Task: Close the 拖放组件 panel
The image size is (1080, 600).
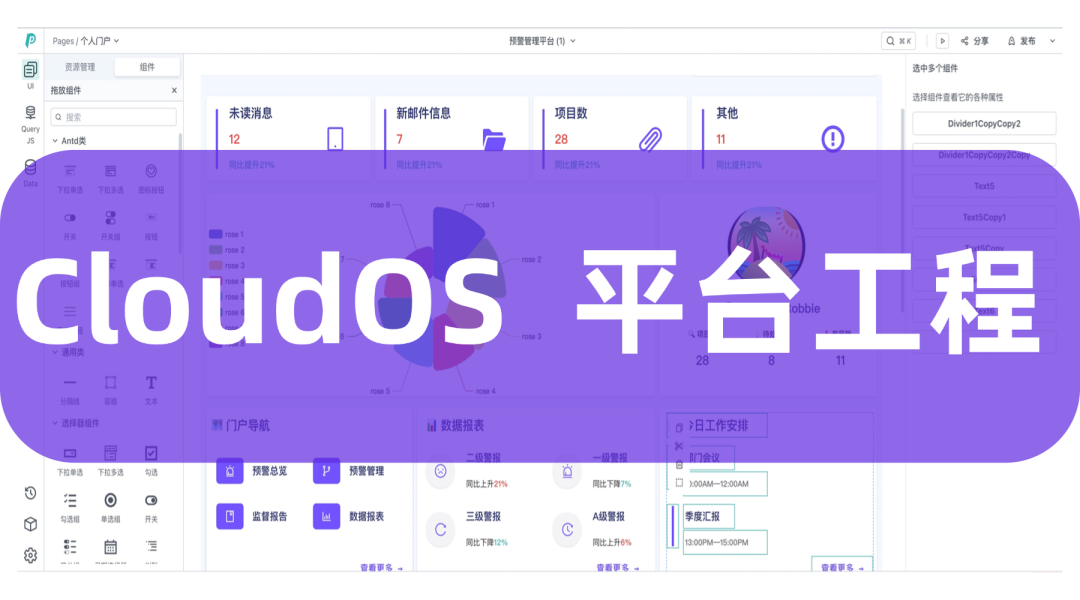Action: (174, 90)
